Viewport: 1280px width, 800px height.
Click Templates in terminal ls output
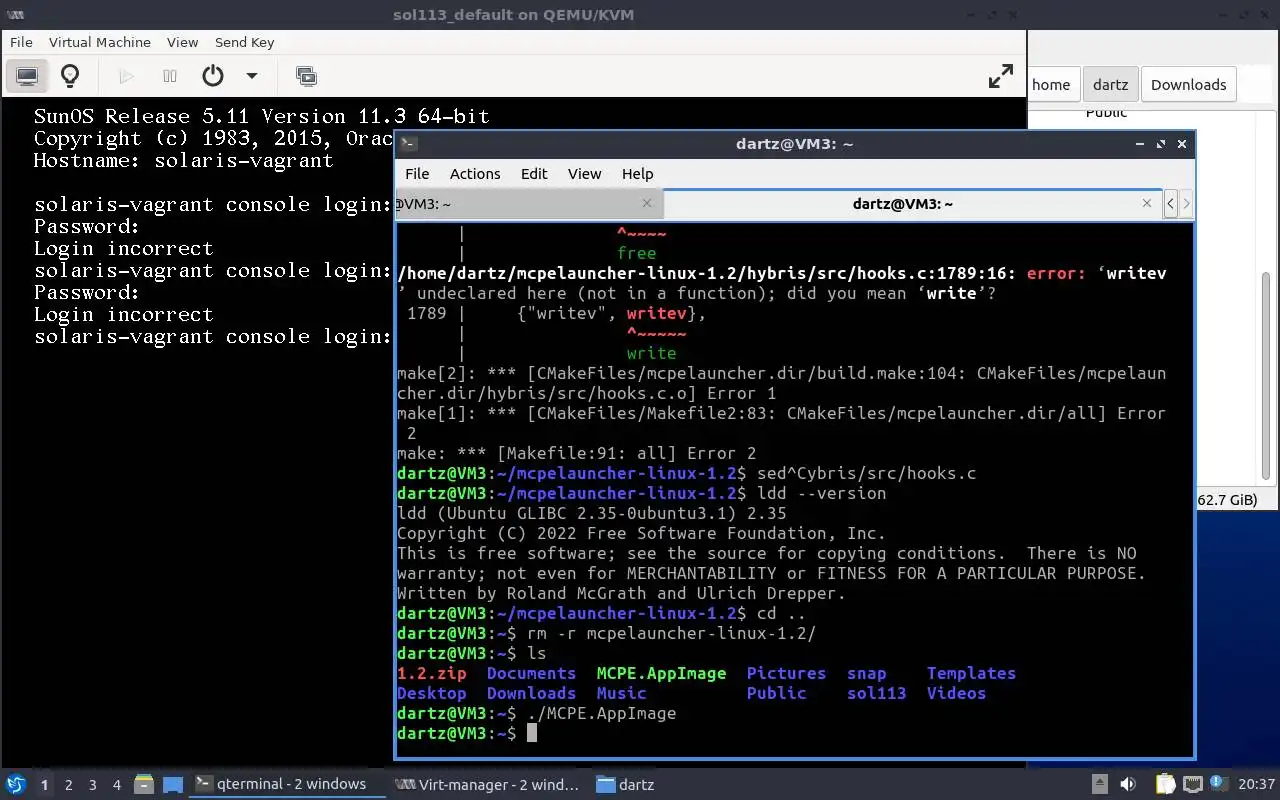[971, 673]
